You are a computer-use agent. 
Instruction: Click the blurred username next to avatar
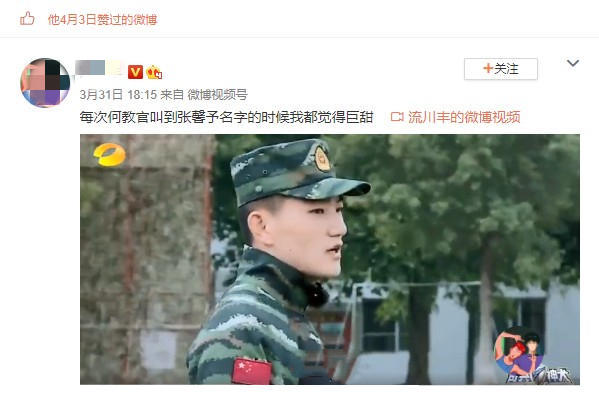pos(98,68)
